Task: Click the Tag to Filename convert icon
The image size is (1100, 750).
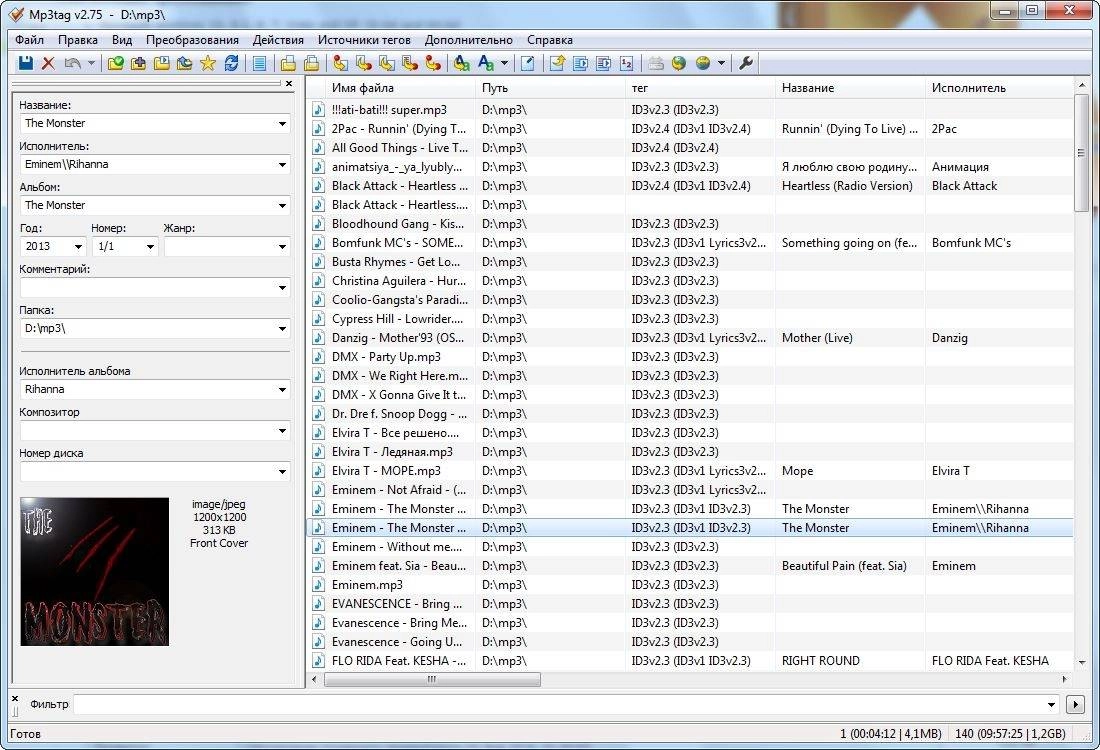Action: [x=340, y=63]
